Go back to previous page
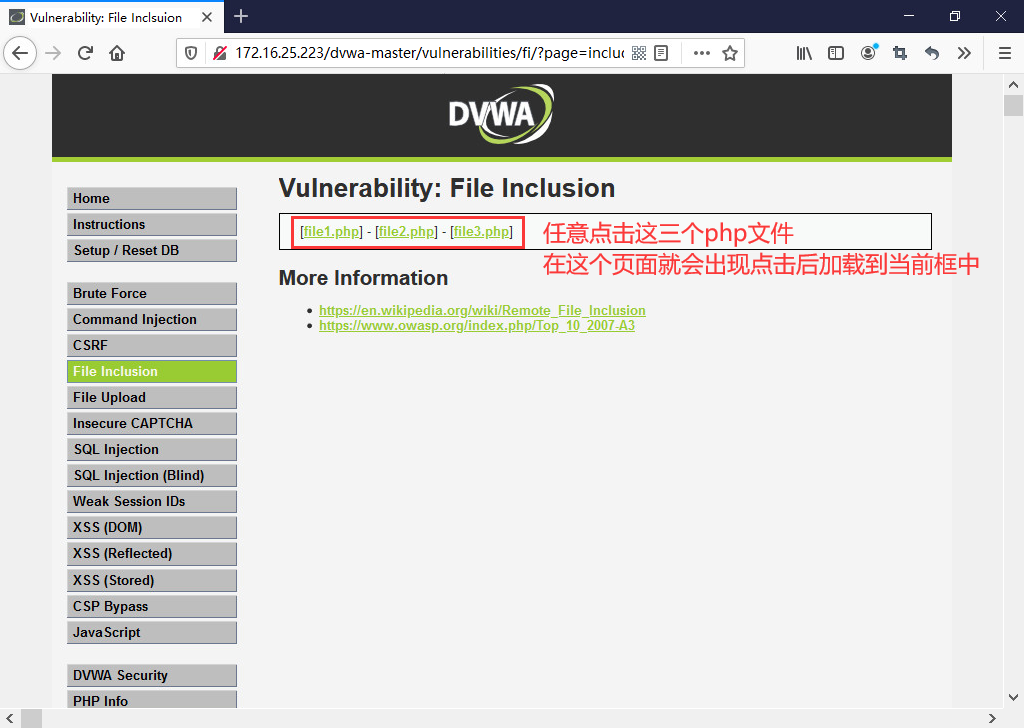This screenshot has width=1024, height=728. click(20, 53)
